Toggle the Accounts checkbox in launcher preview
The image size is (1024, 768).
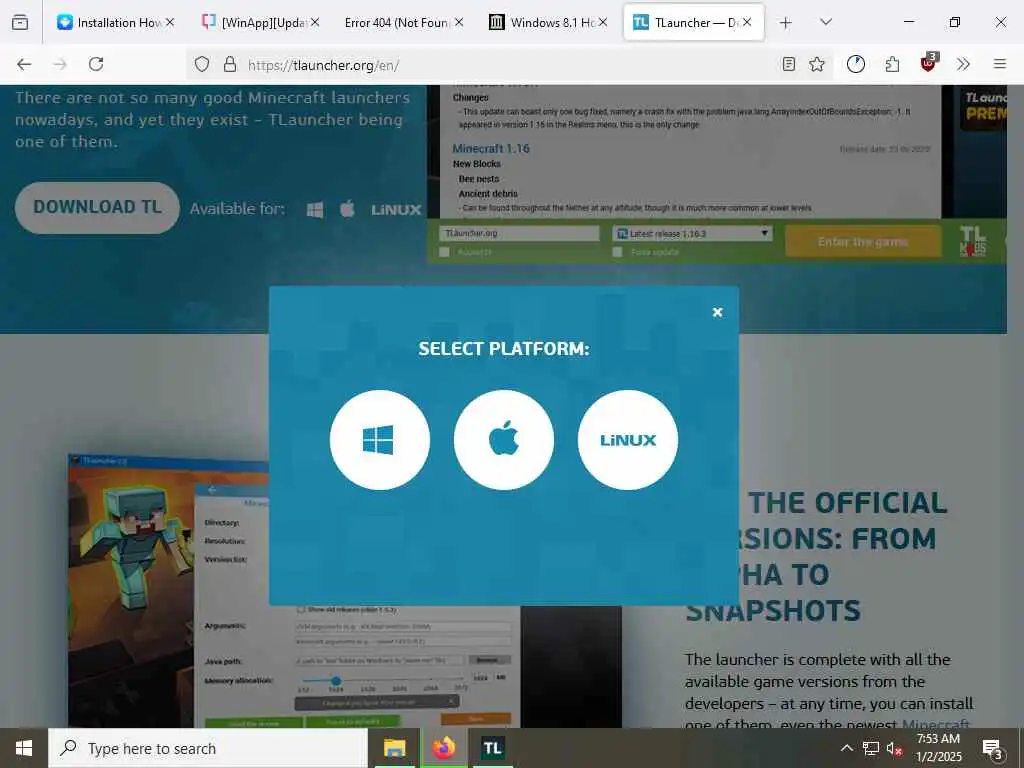click(x=445, y=252)
